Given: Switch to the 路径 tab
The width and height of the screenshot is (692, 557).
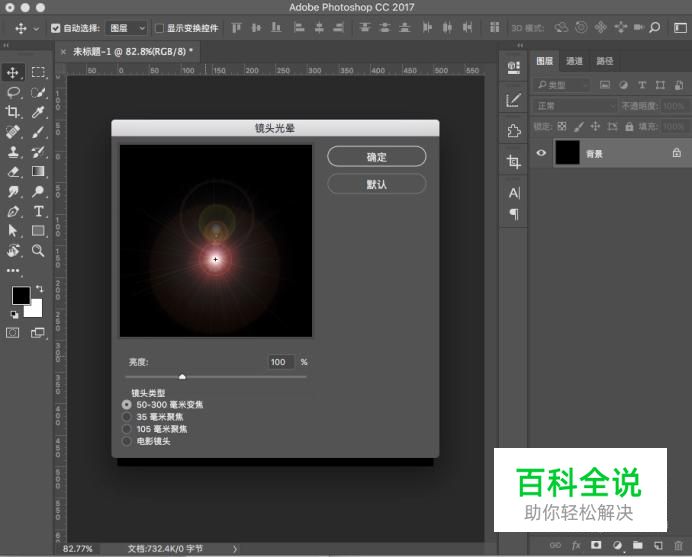Looking at the screenshot, I should [x=605, y=61].
